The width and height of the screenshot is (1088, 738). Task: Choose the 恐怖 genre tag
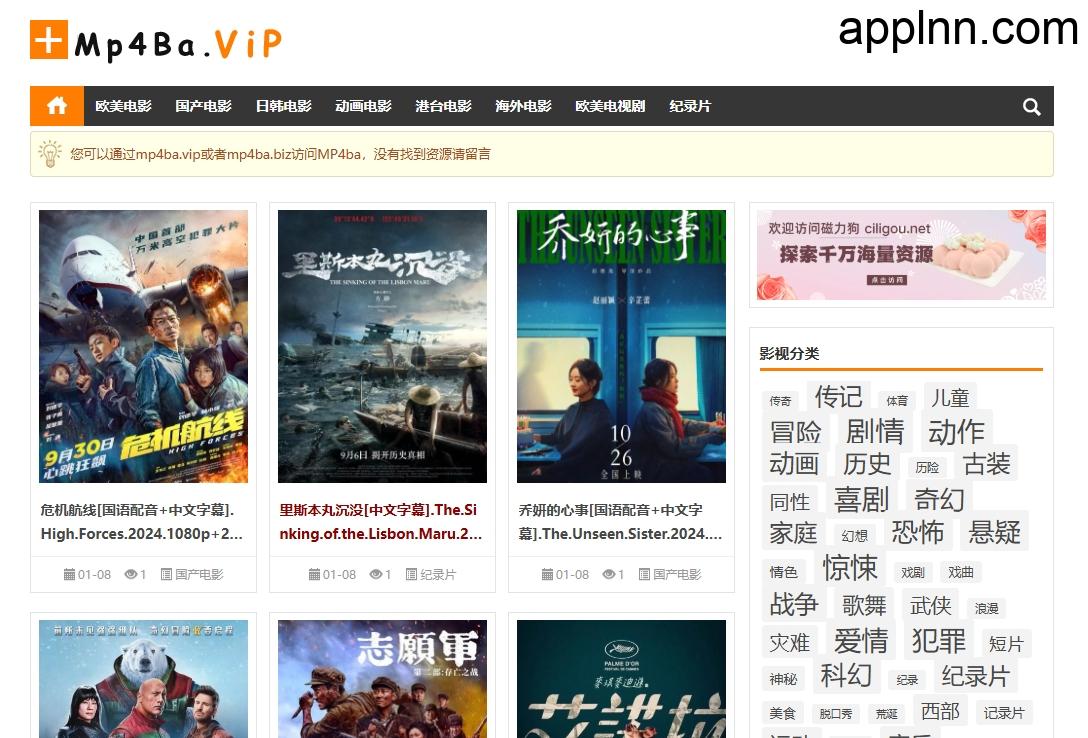pyautogui.click(x=917, y=532)
